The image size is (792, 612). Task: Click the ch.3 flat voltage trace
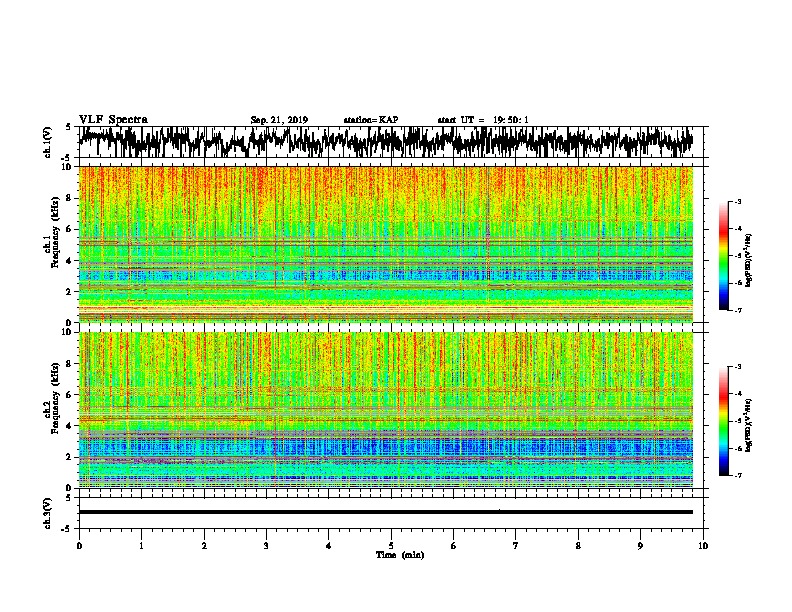point(385,512)
